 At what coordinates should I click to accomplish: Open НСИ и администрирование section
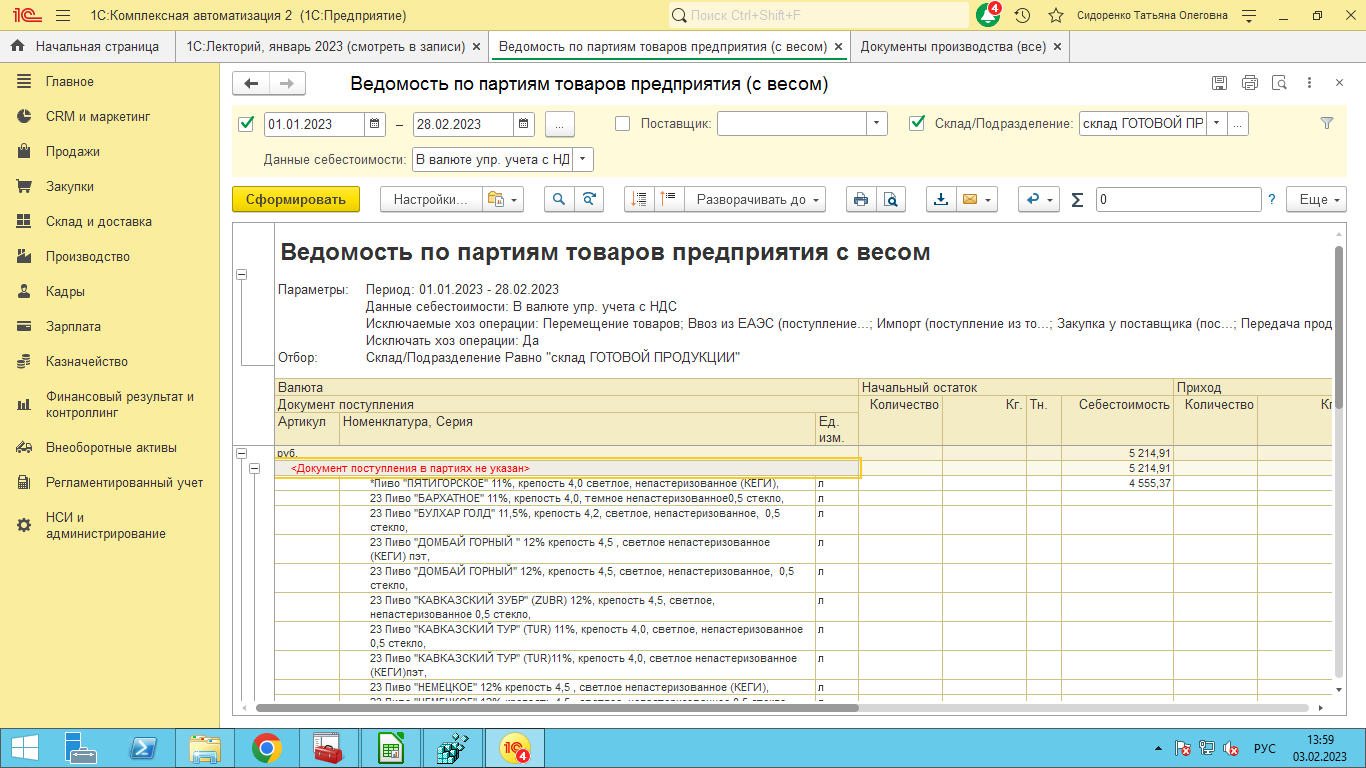[x=105, y=525]
